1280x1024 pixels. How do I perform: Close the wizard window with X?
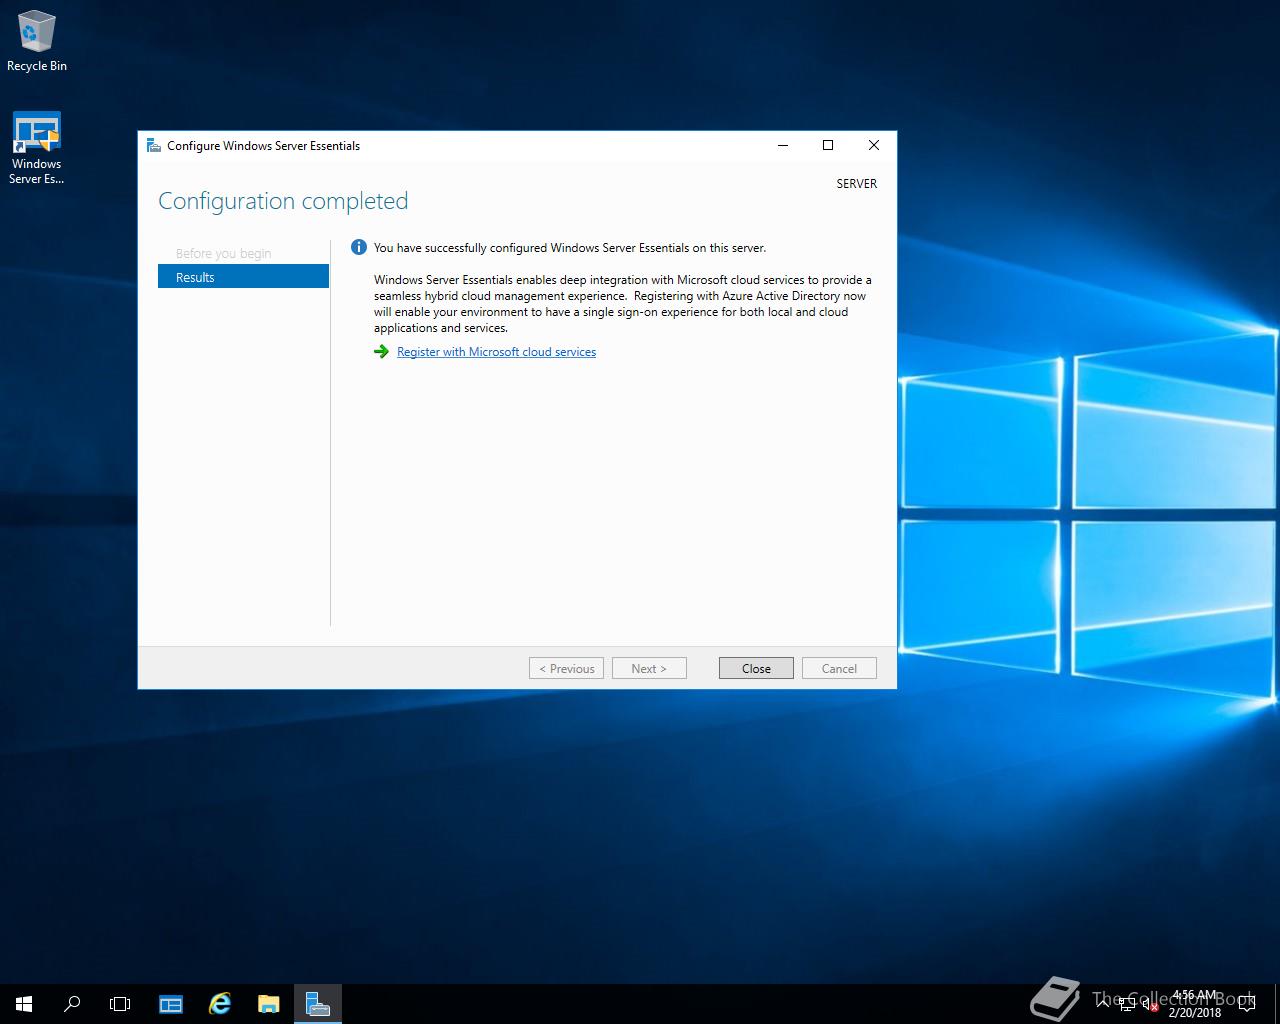(x=874, y=145)
